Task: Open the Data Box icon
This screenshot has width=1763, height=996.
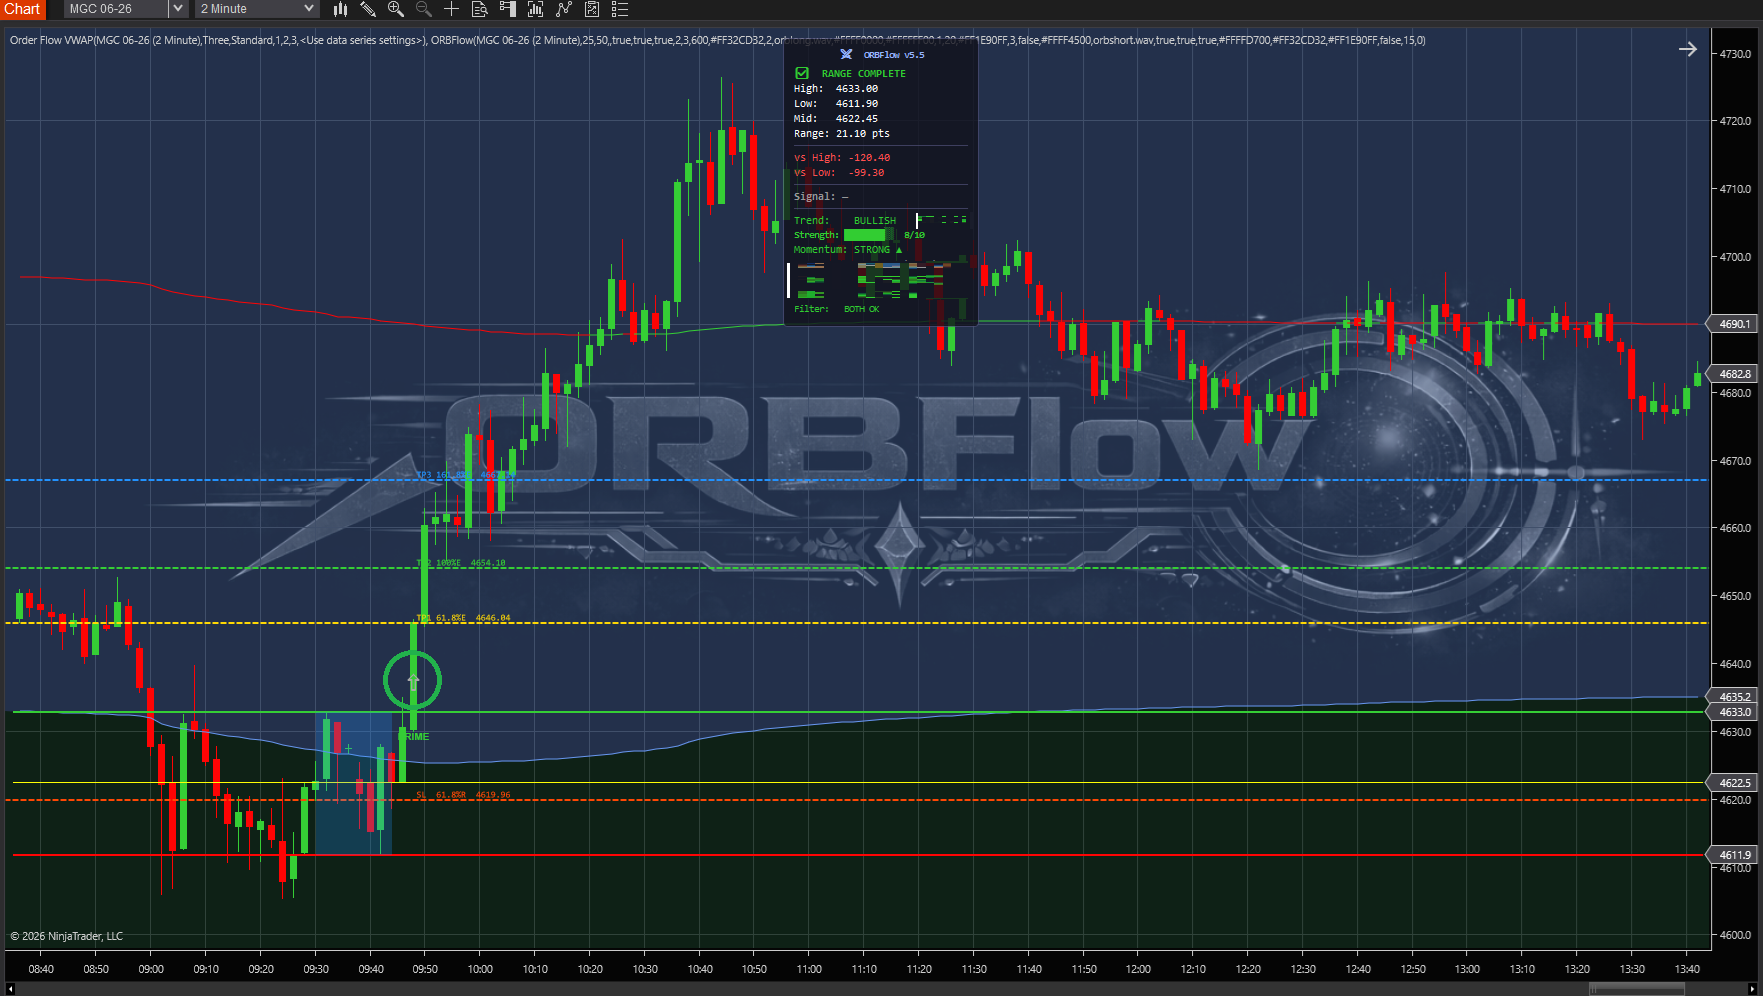Action: (479, 9)
